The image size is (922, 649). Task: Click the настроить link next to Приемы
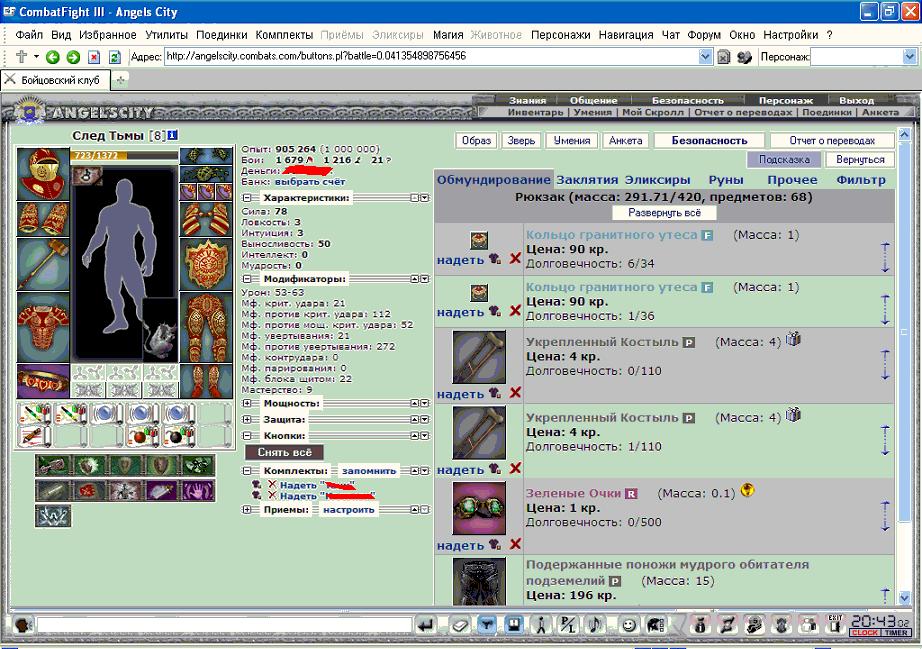tap(349, 510)
